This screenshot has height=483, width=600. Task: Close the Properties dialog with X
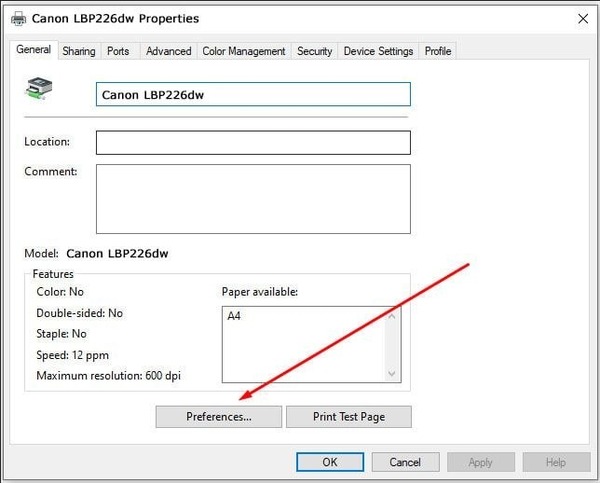point(583,18)
